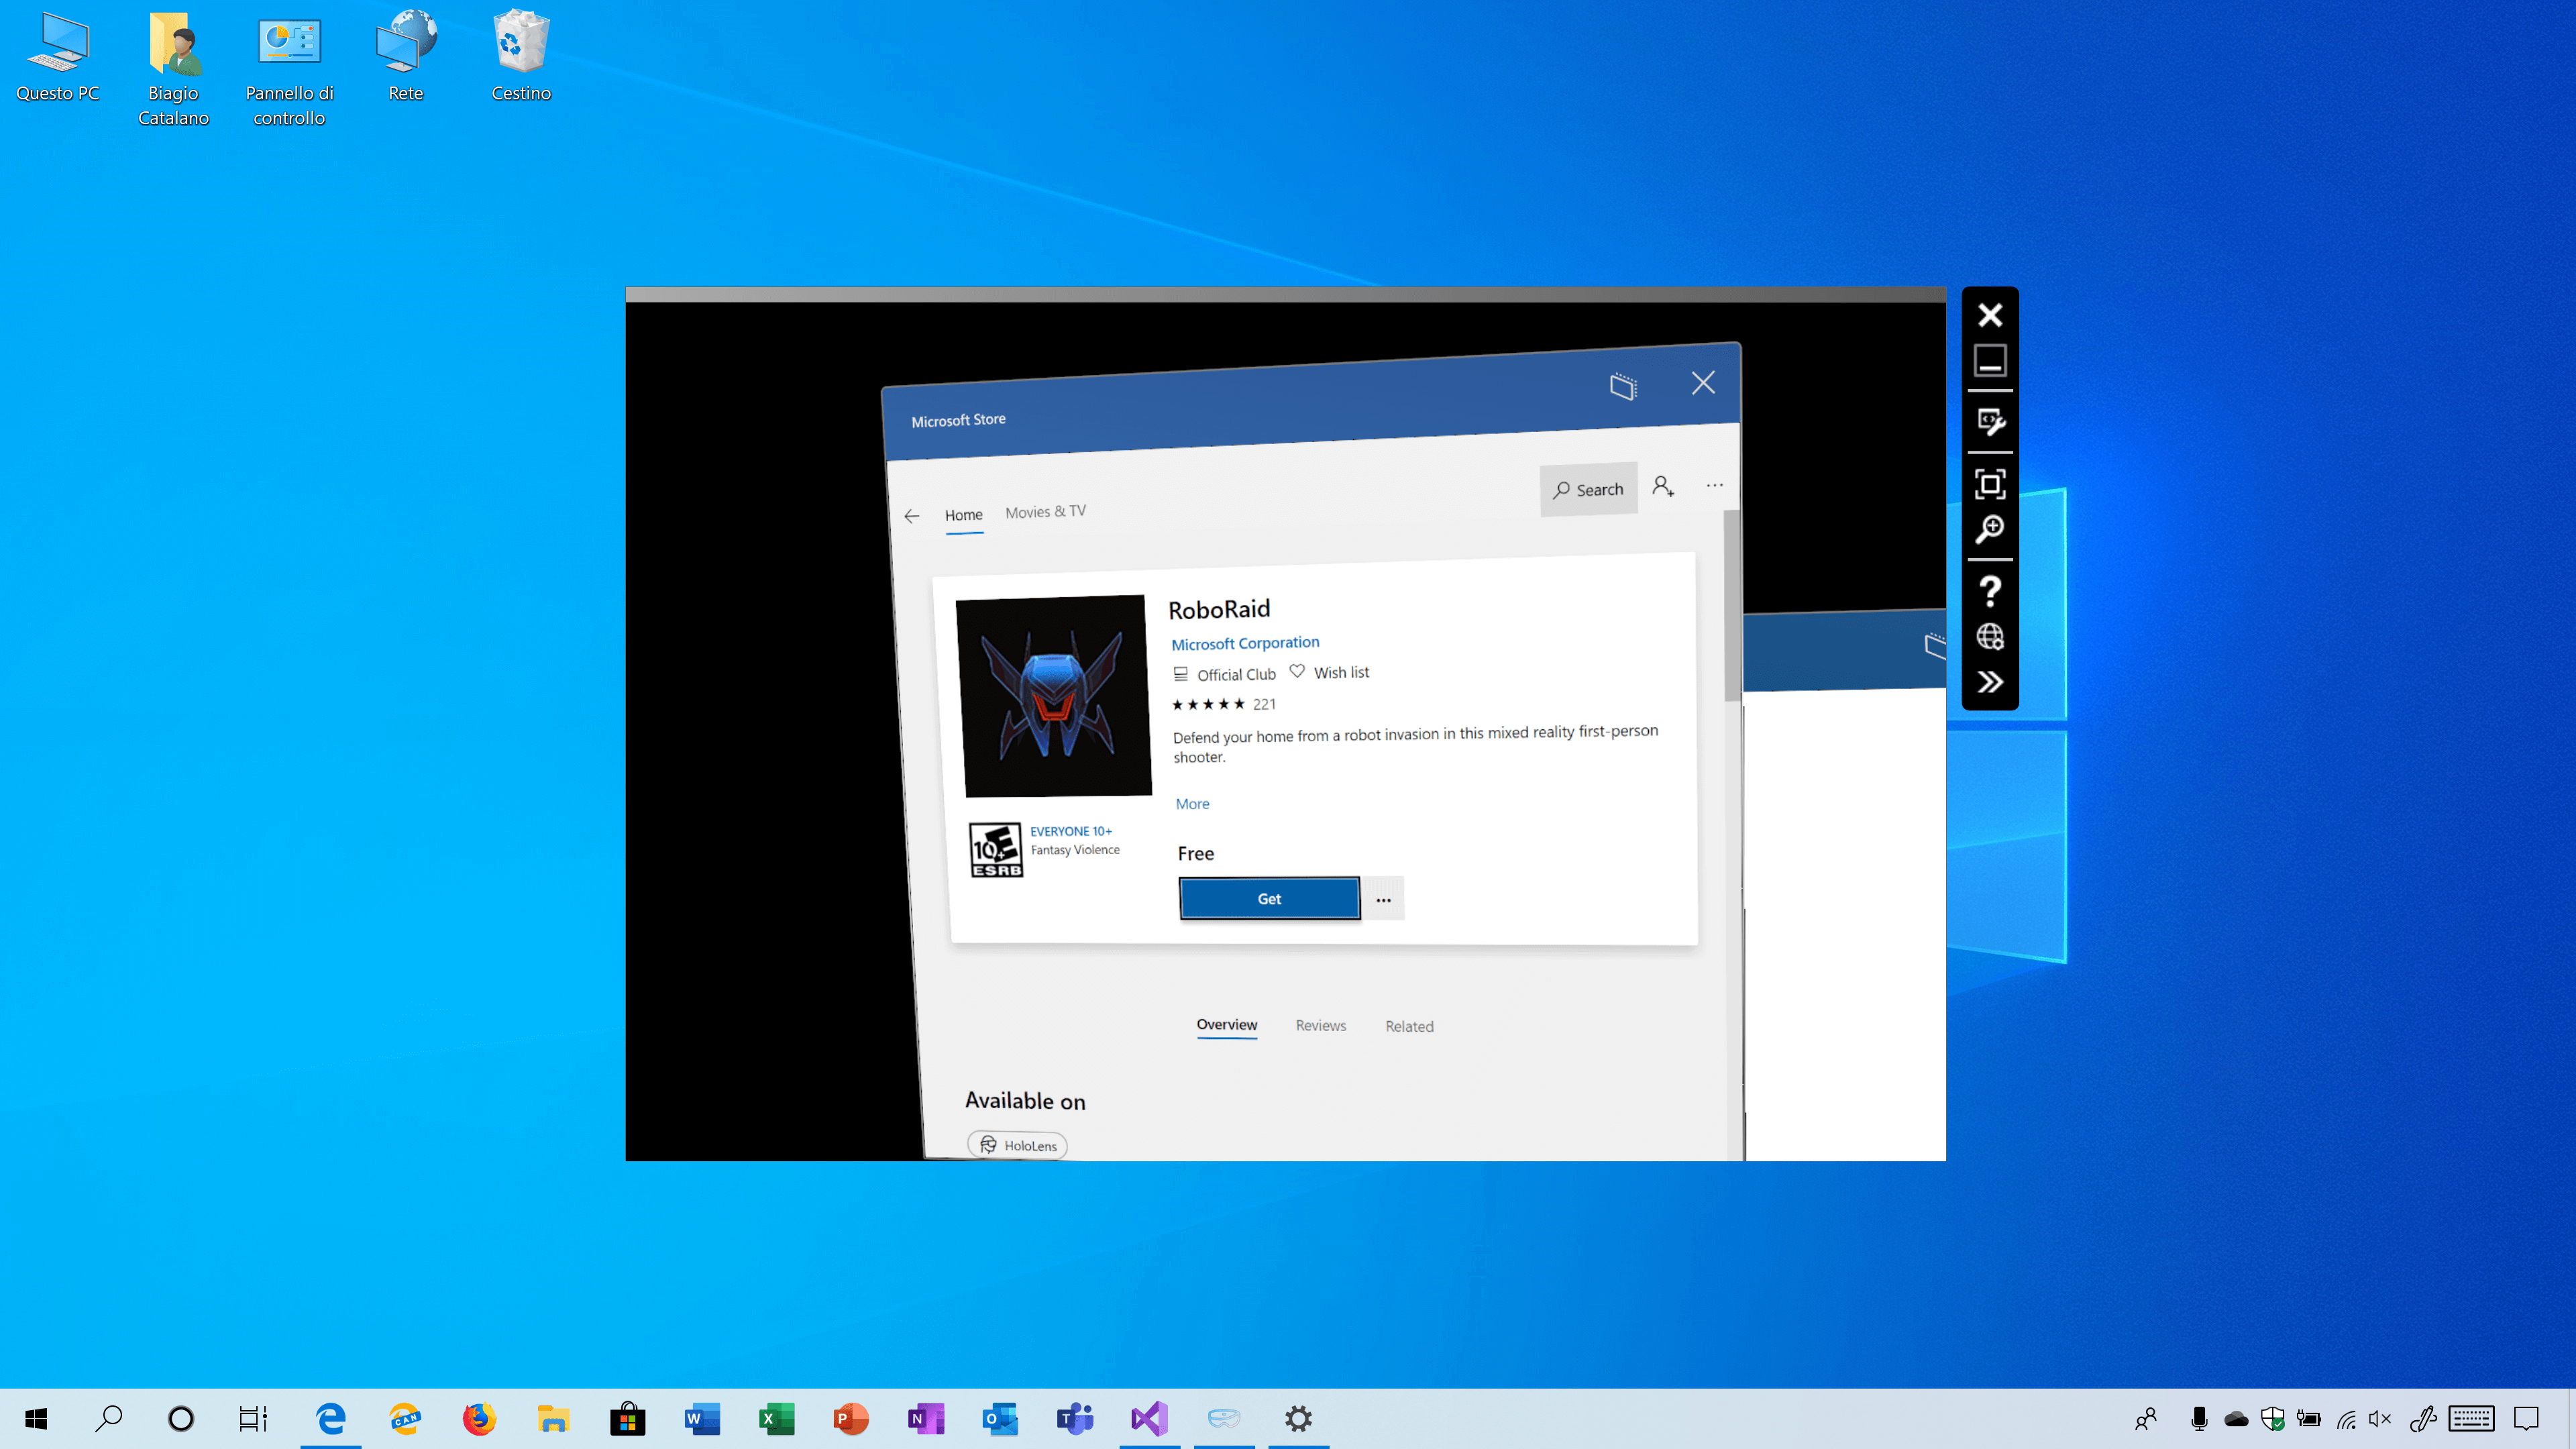2576x1449 pixels.
Task: Open the Windows Start menu
Action: point(36,1418)
